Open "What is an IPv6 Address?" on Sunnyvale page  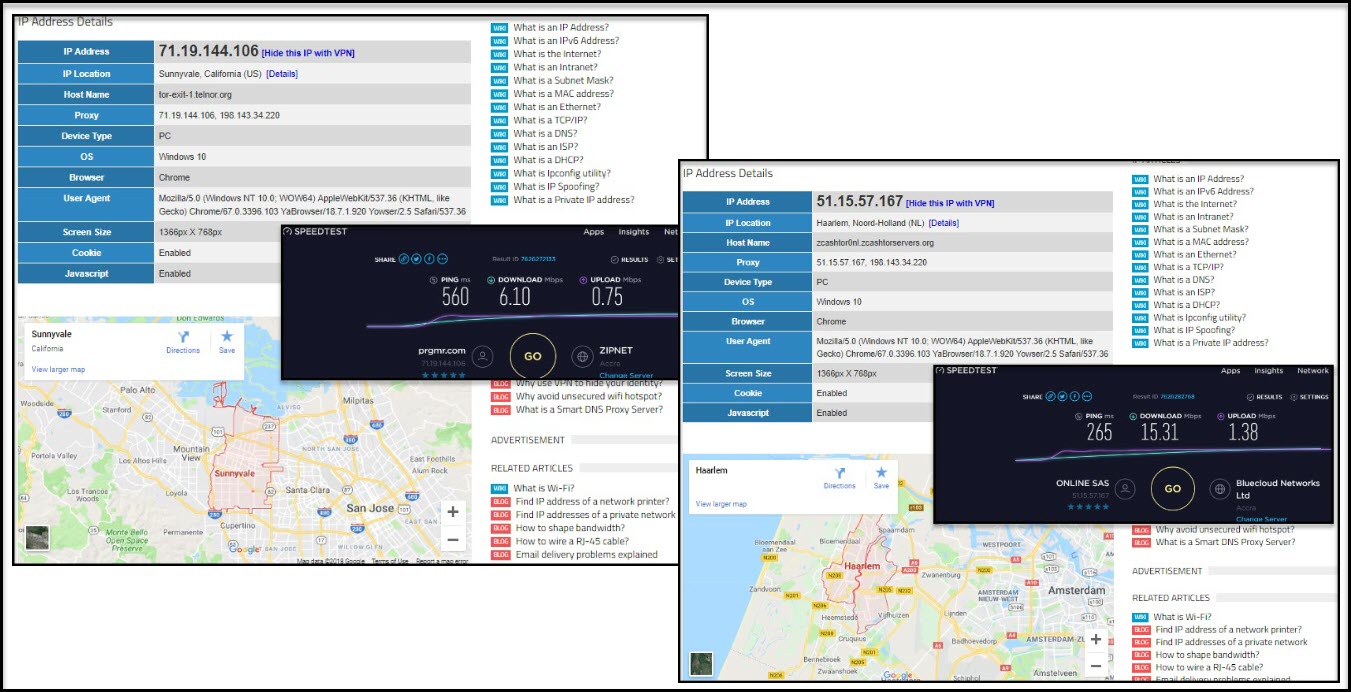click(566, 41)
